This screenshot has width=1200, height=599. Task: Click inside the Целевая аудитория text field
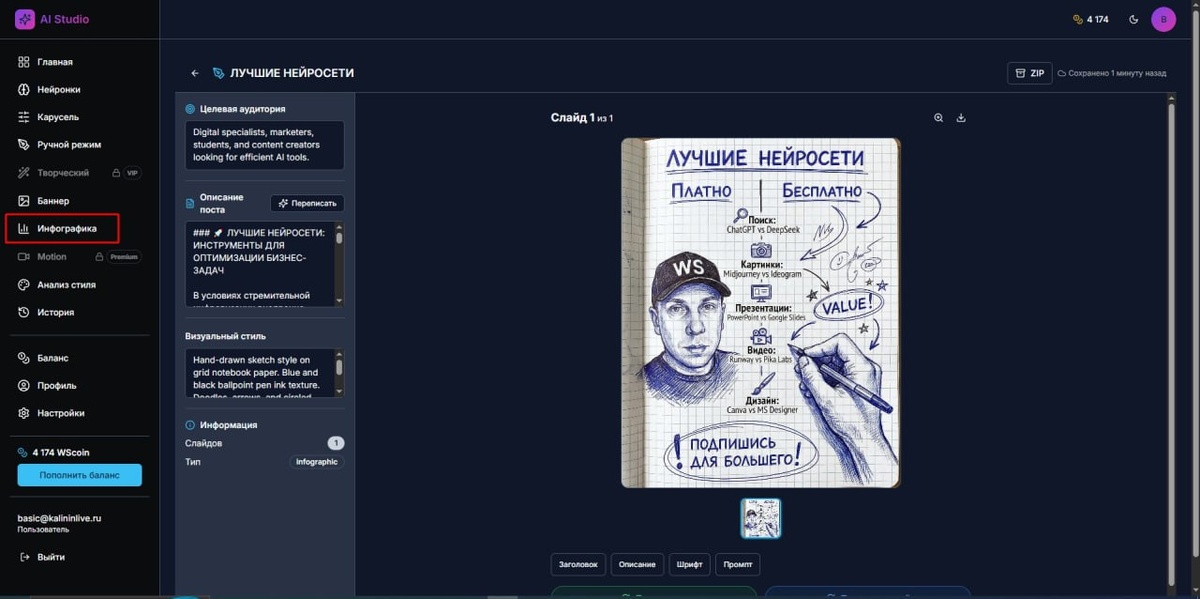[x=264, y=145]
